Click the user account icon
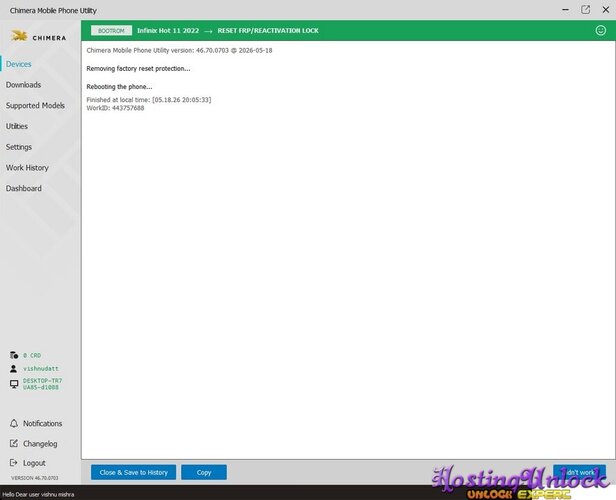 click(13, 368)
